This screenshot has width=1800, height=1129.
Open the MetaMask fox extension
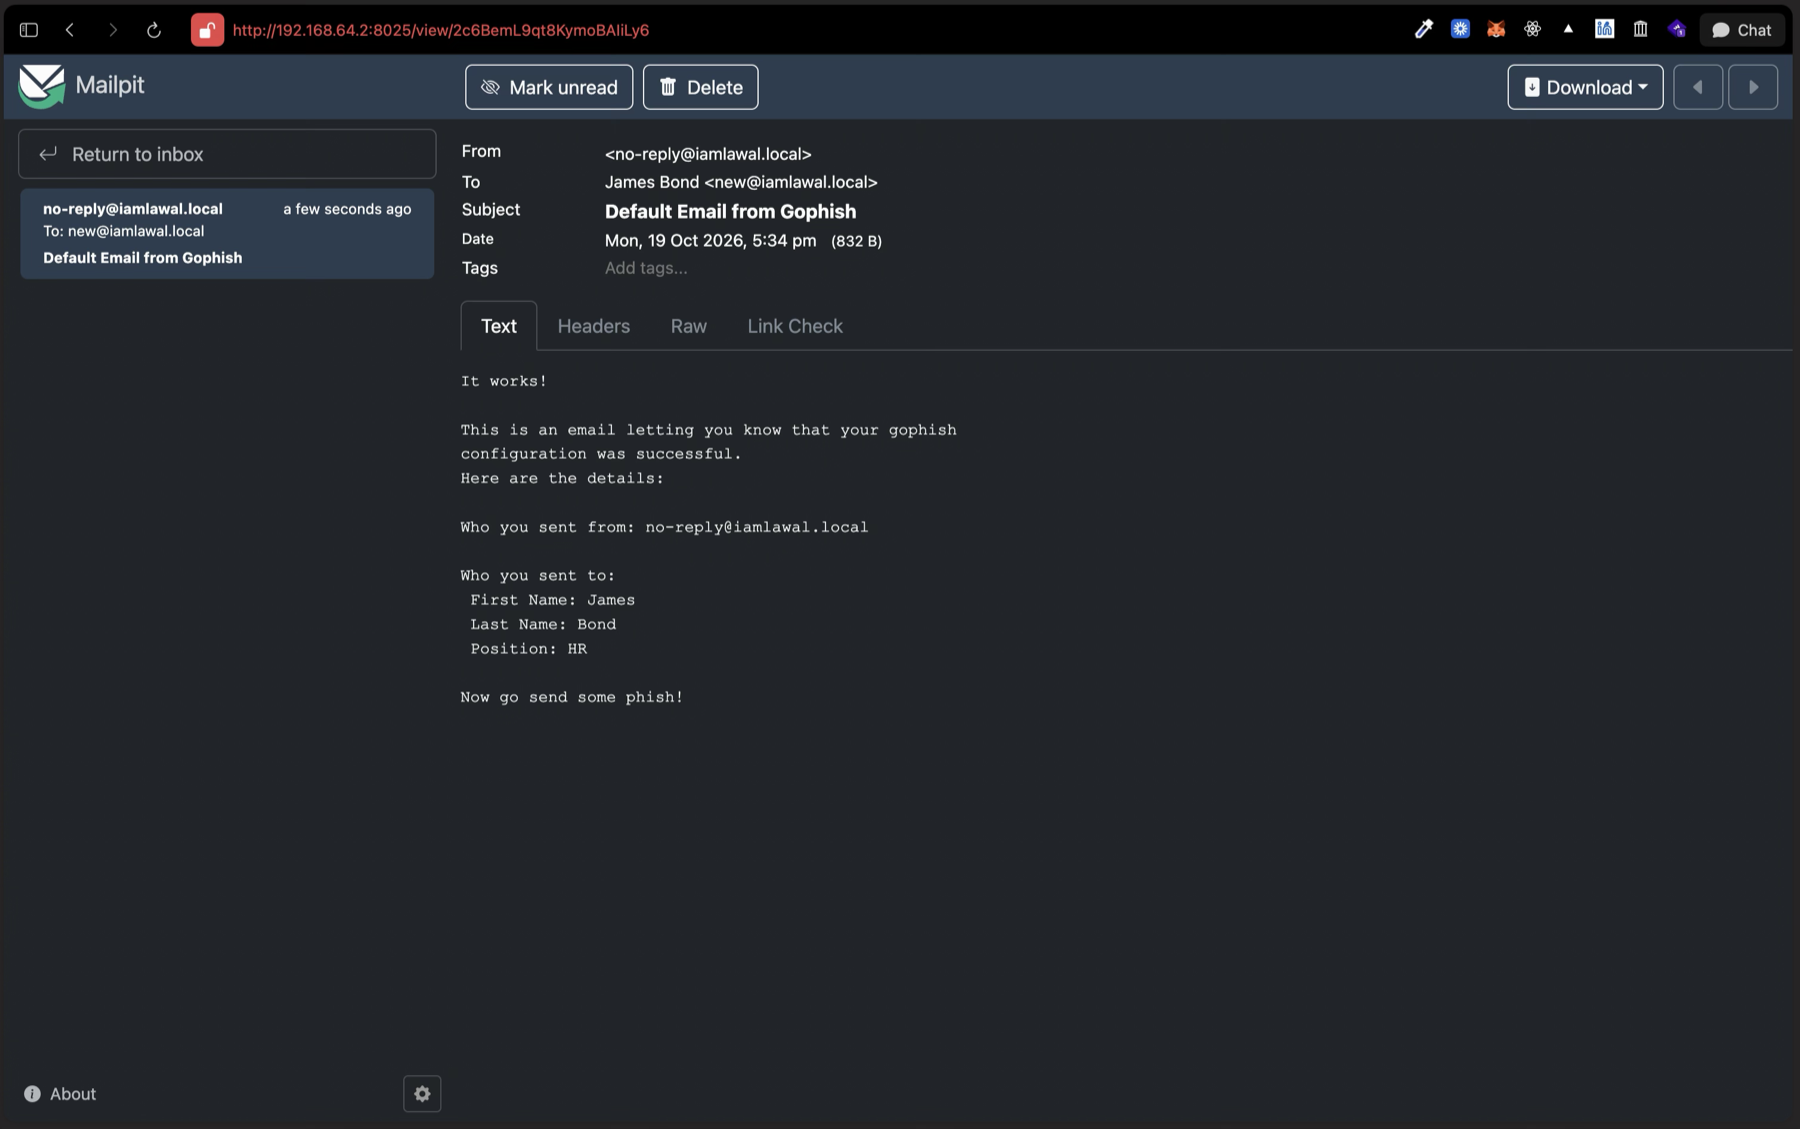[1496, 29]
